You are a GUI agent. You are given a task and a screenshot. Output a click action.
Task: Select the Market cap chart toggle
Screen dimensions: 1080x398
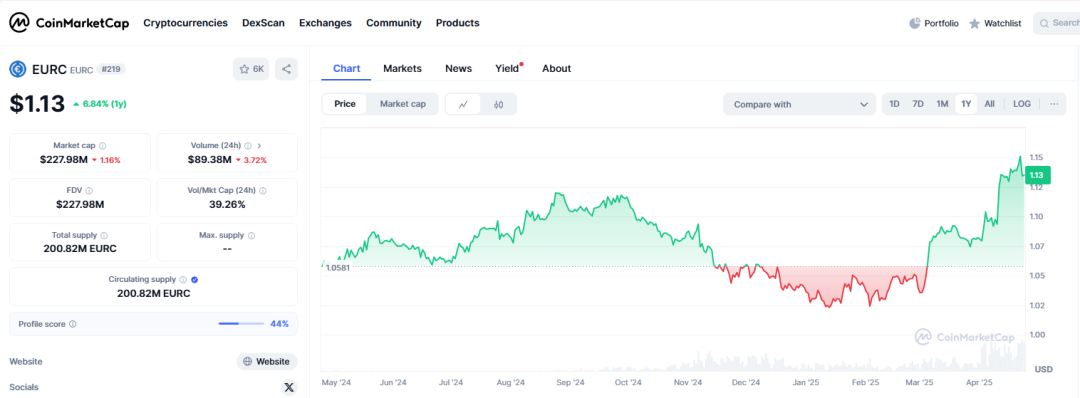(403, 104)
